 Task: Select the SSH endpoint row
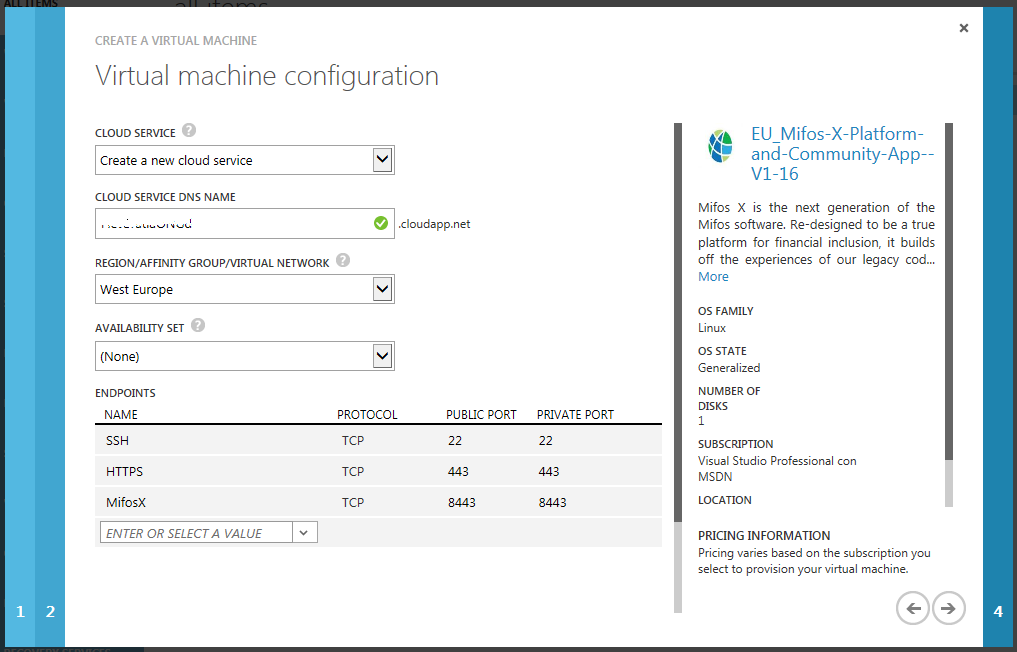378,440
